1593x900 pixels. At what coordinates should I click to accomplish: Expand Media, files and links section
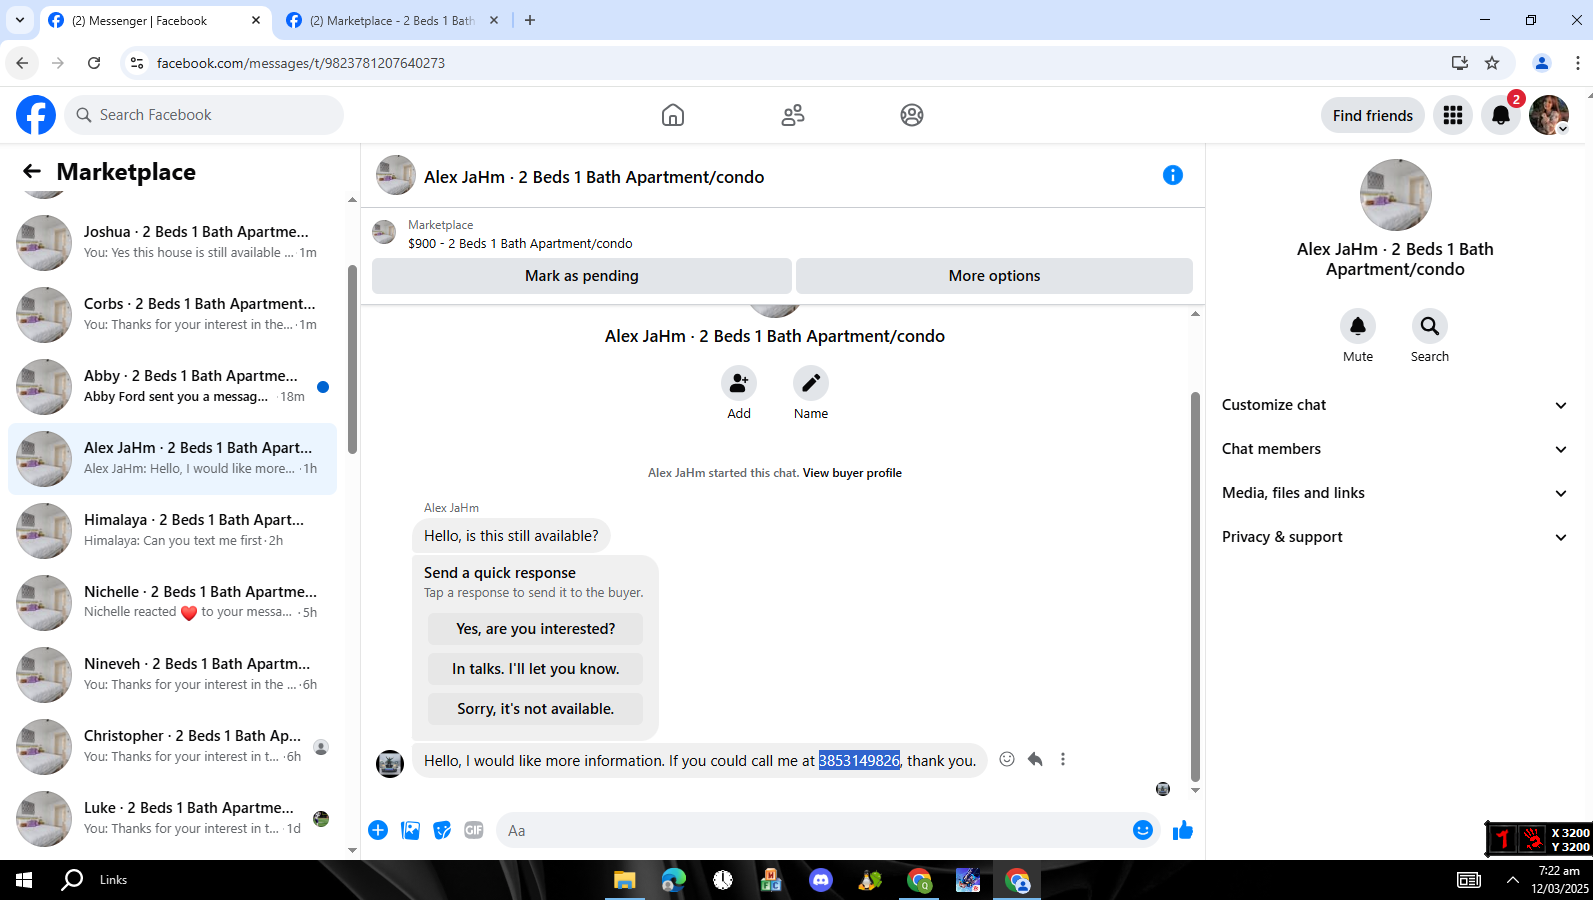[x=1395, y=493]
